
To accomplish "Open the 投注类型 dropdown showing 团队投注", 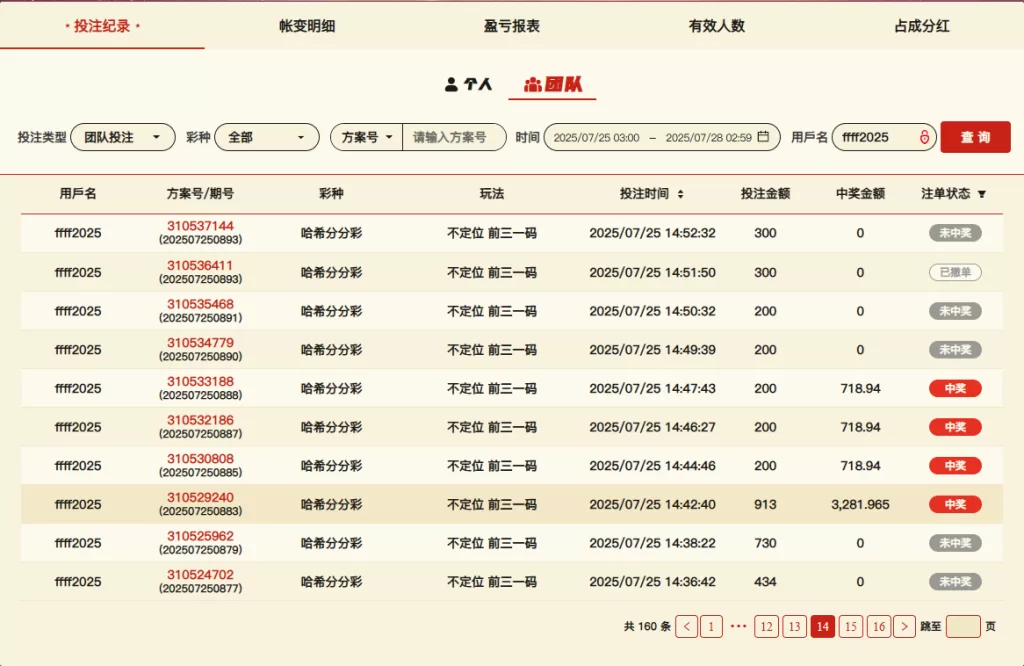I will (123, 137).
